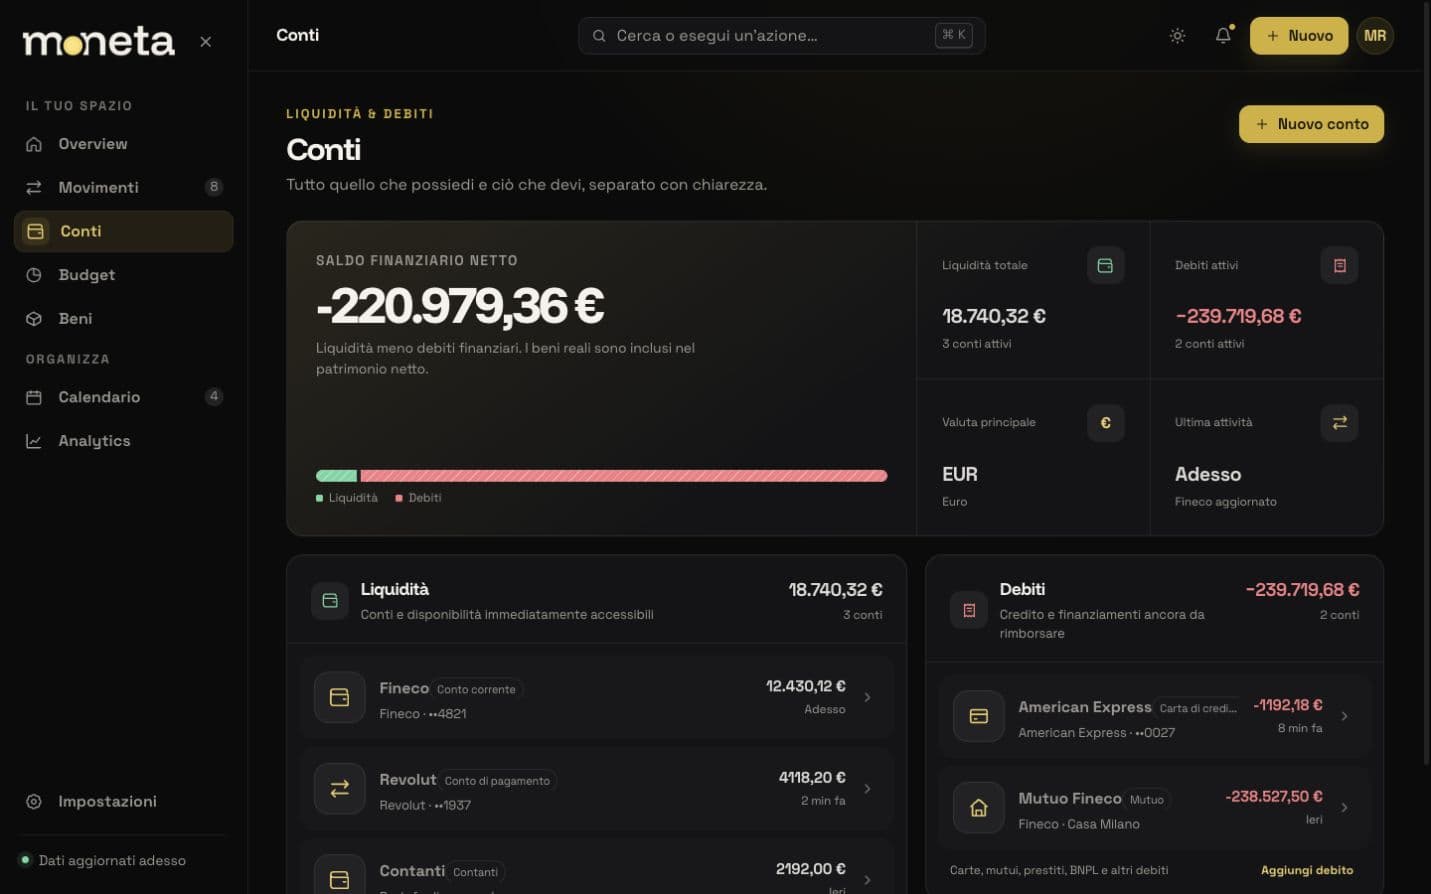Click the red Debiti portion of the bar
The image size is (1431, 894).
(x=624, y=476)
